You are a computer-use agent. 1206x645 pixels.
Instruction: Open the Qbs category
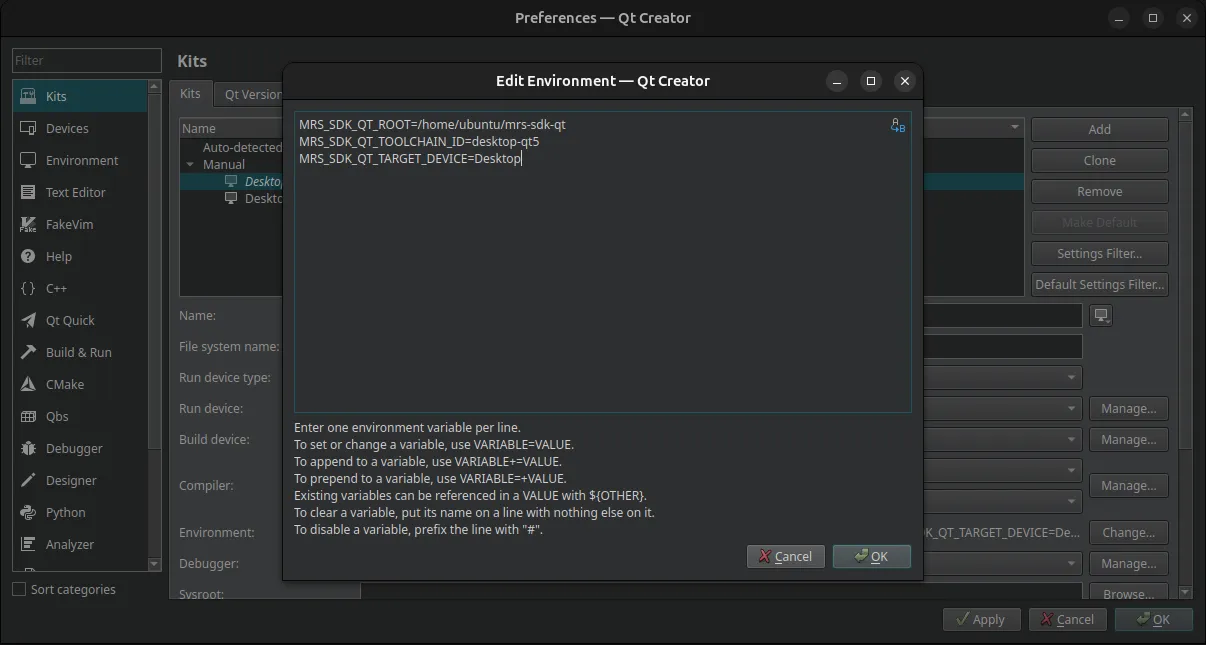(80, 416)
